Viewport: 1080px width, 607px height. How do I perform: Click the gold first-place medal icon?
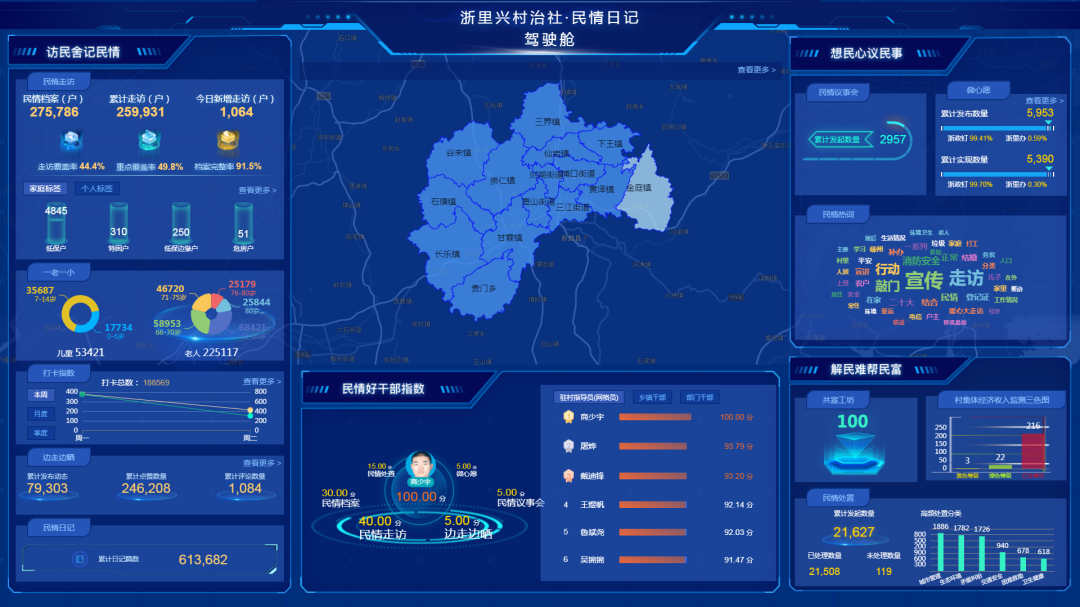pos(566,417)
